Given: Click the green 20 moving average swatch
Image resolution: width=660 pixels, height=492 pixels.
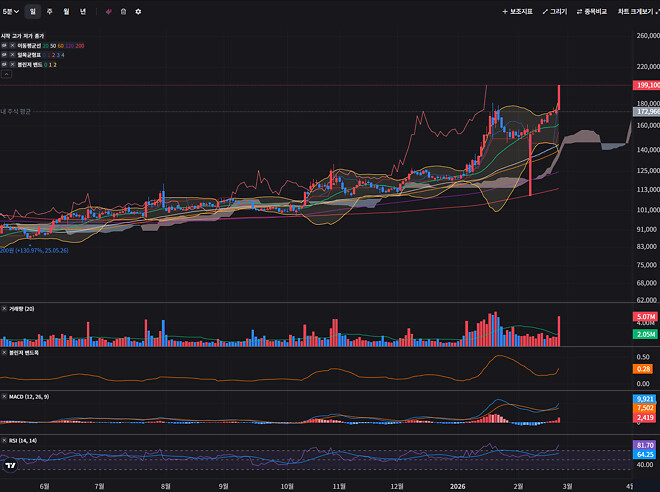Looking at the screenshot, I should (45, 46).
